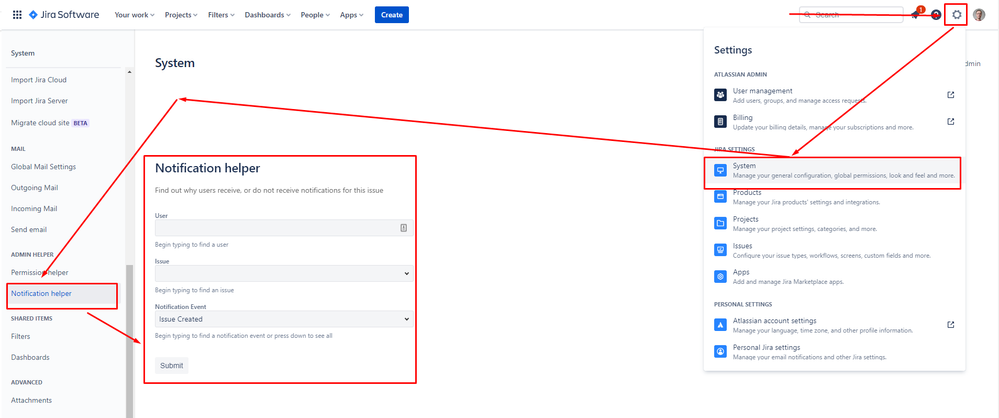Screen dimensions: 999x418
Task: Click the Projects folder icon
Action: pos(721,223)
